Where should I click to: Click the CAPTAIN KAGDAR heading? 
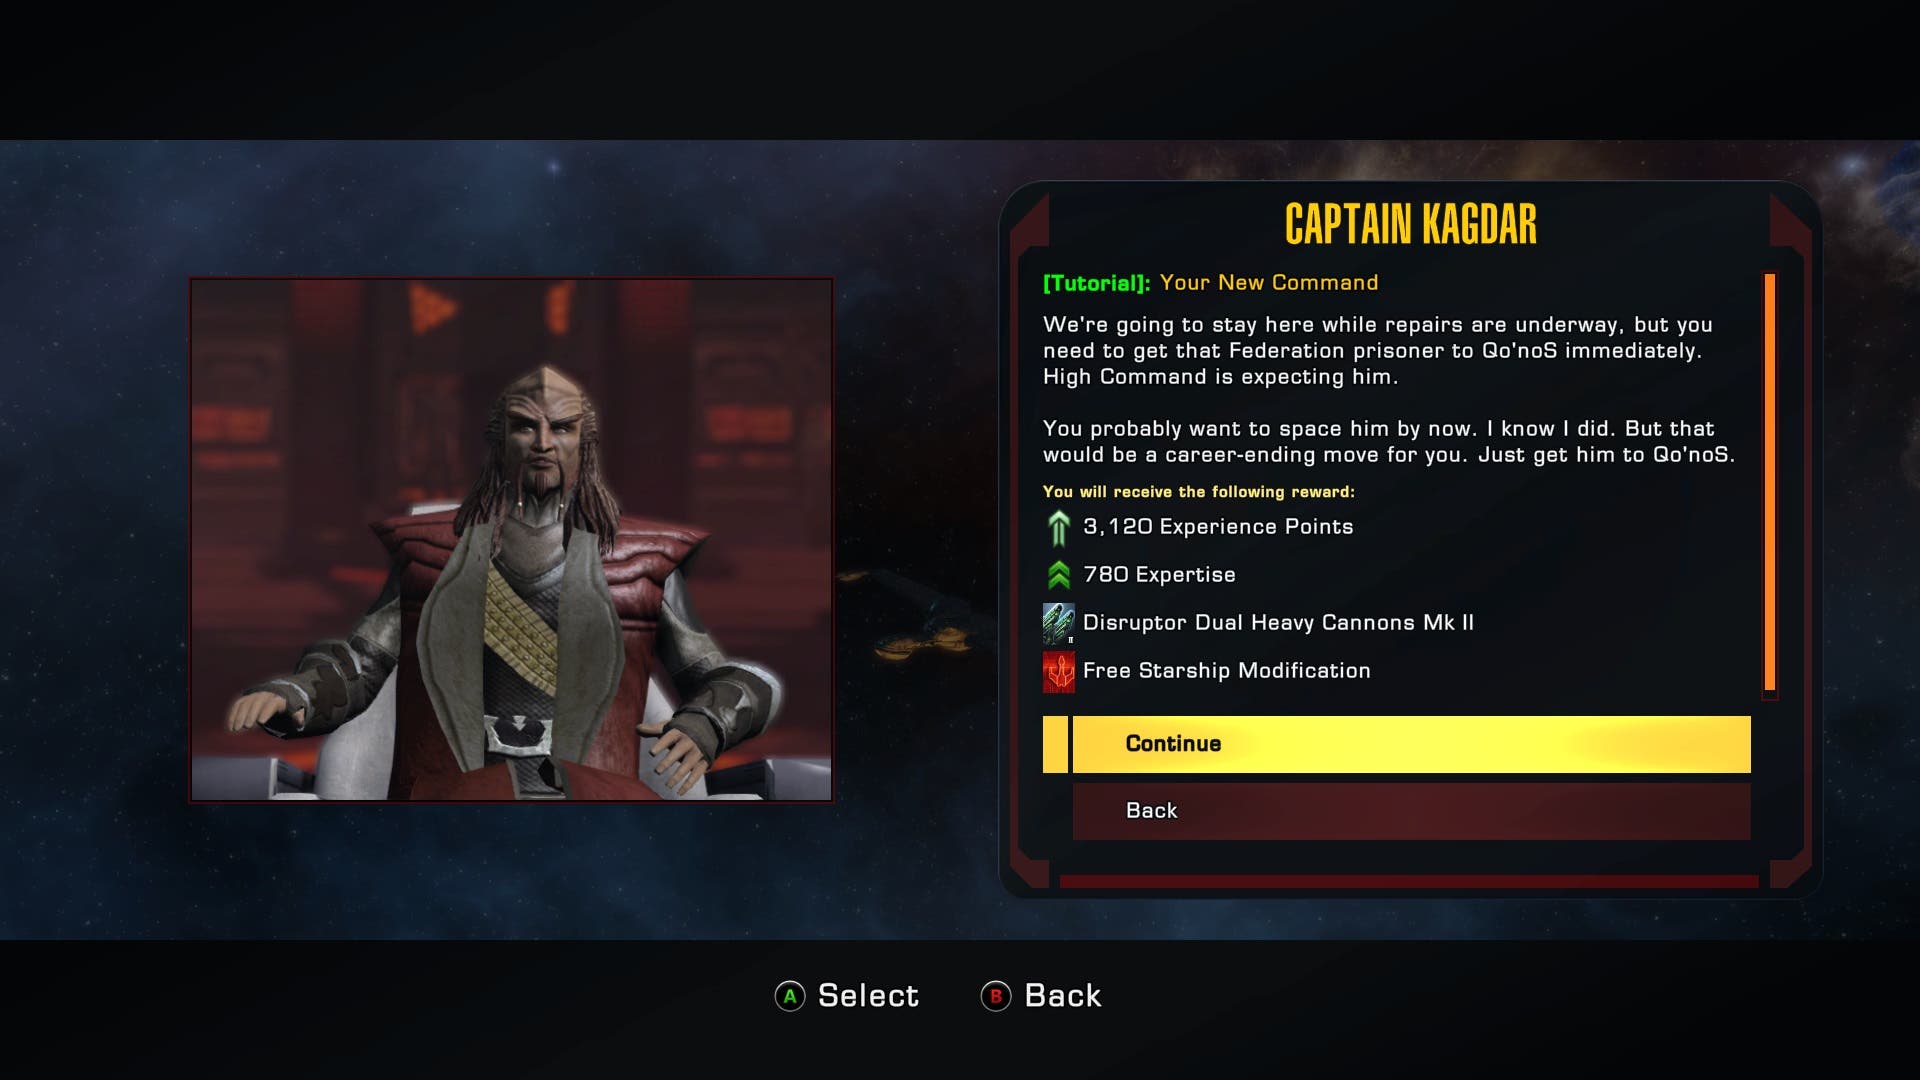(x=1411, y=224)
